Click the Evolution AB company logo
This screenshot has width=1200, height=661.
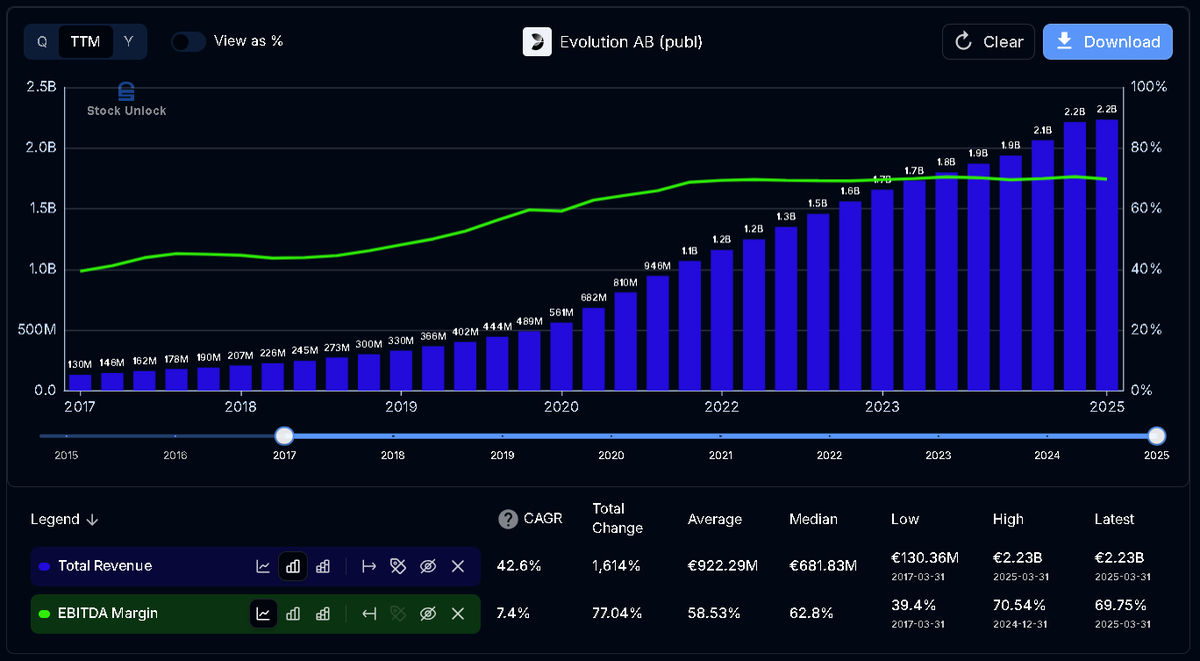coord(537,41)
